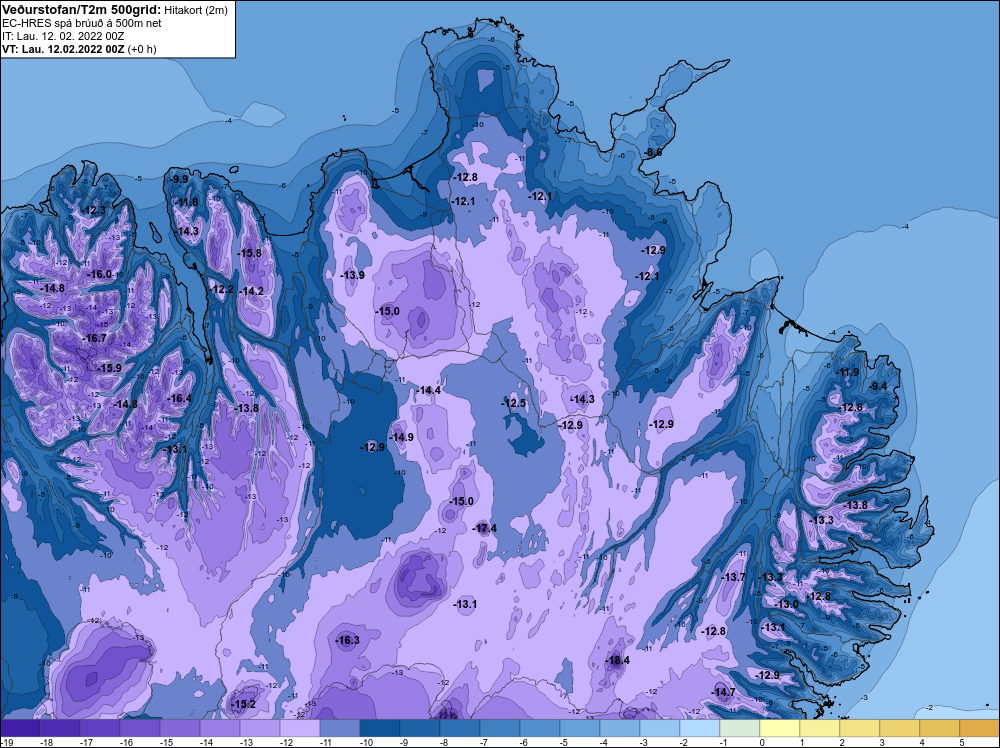Click the -9.4 temperature reading

tap(878, 386)
